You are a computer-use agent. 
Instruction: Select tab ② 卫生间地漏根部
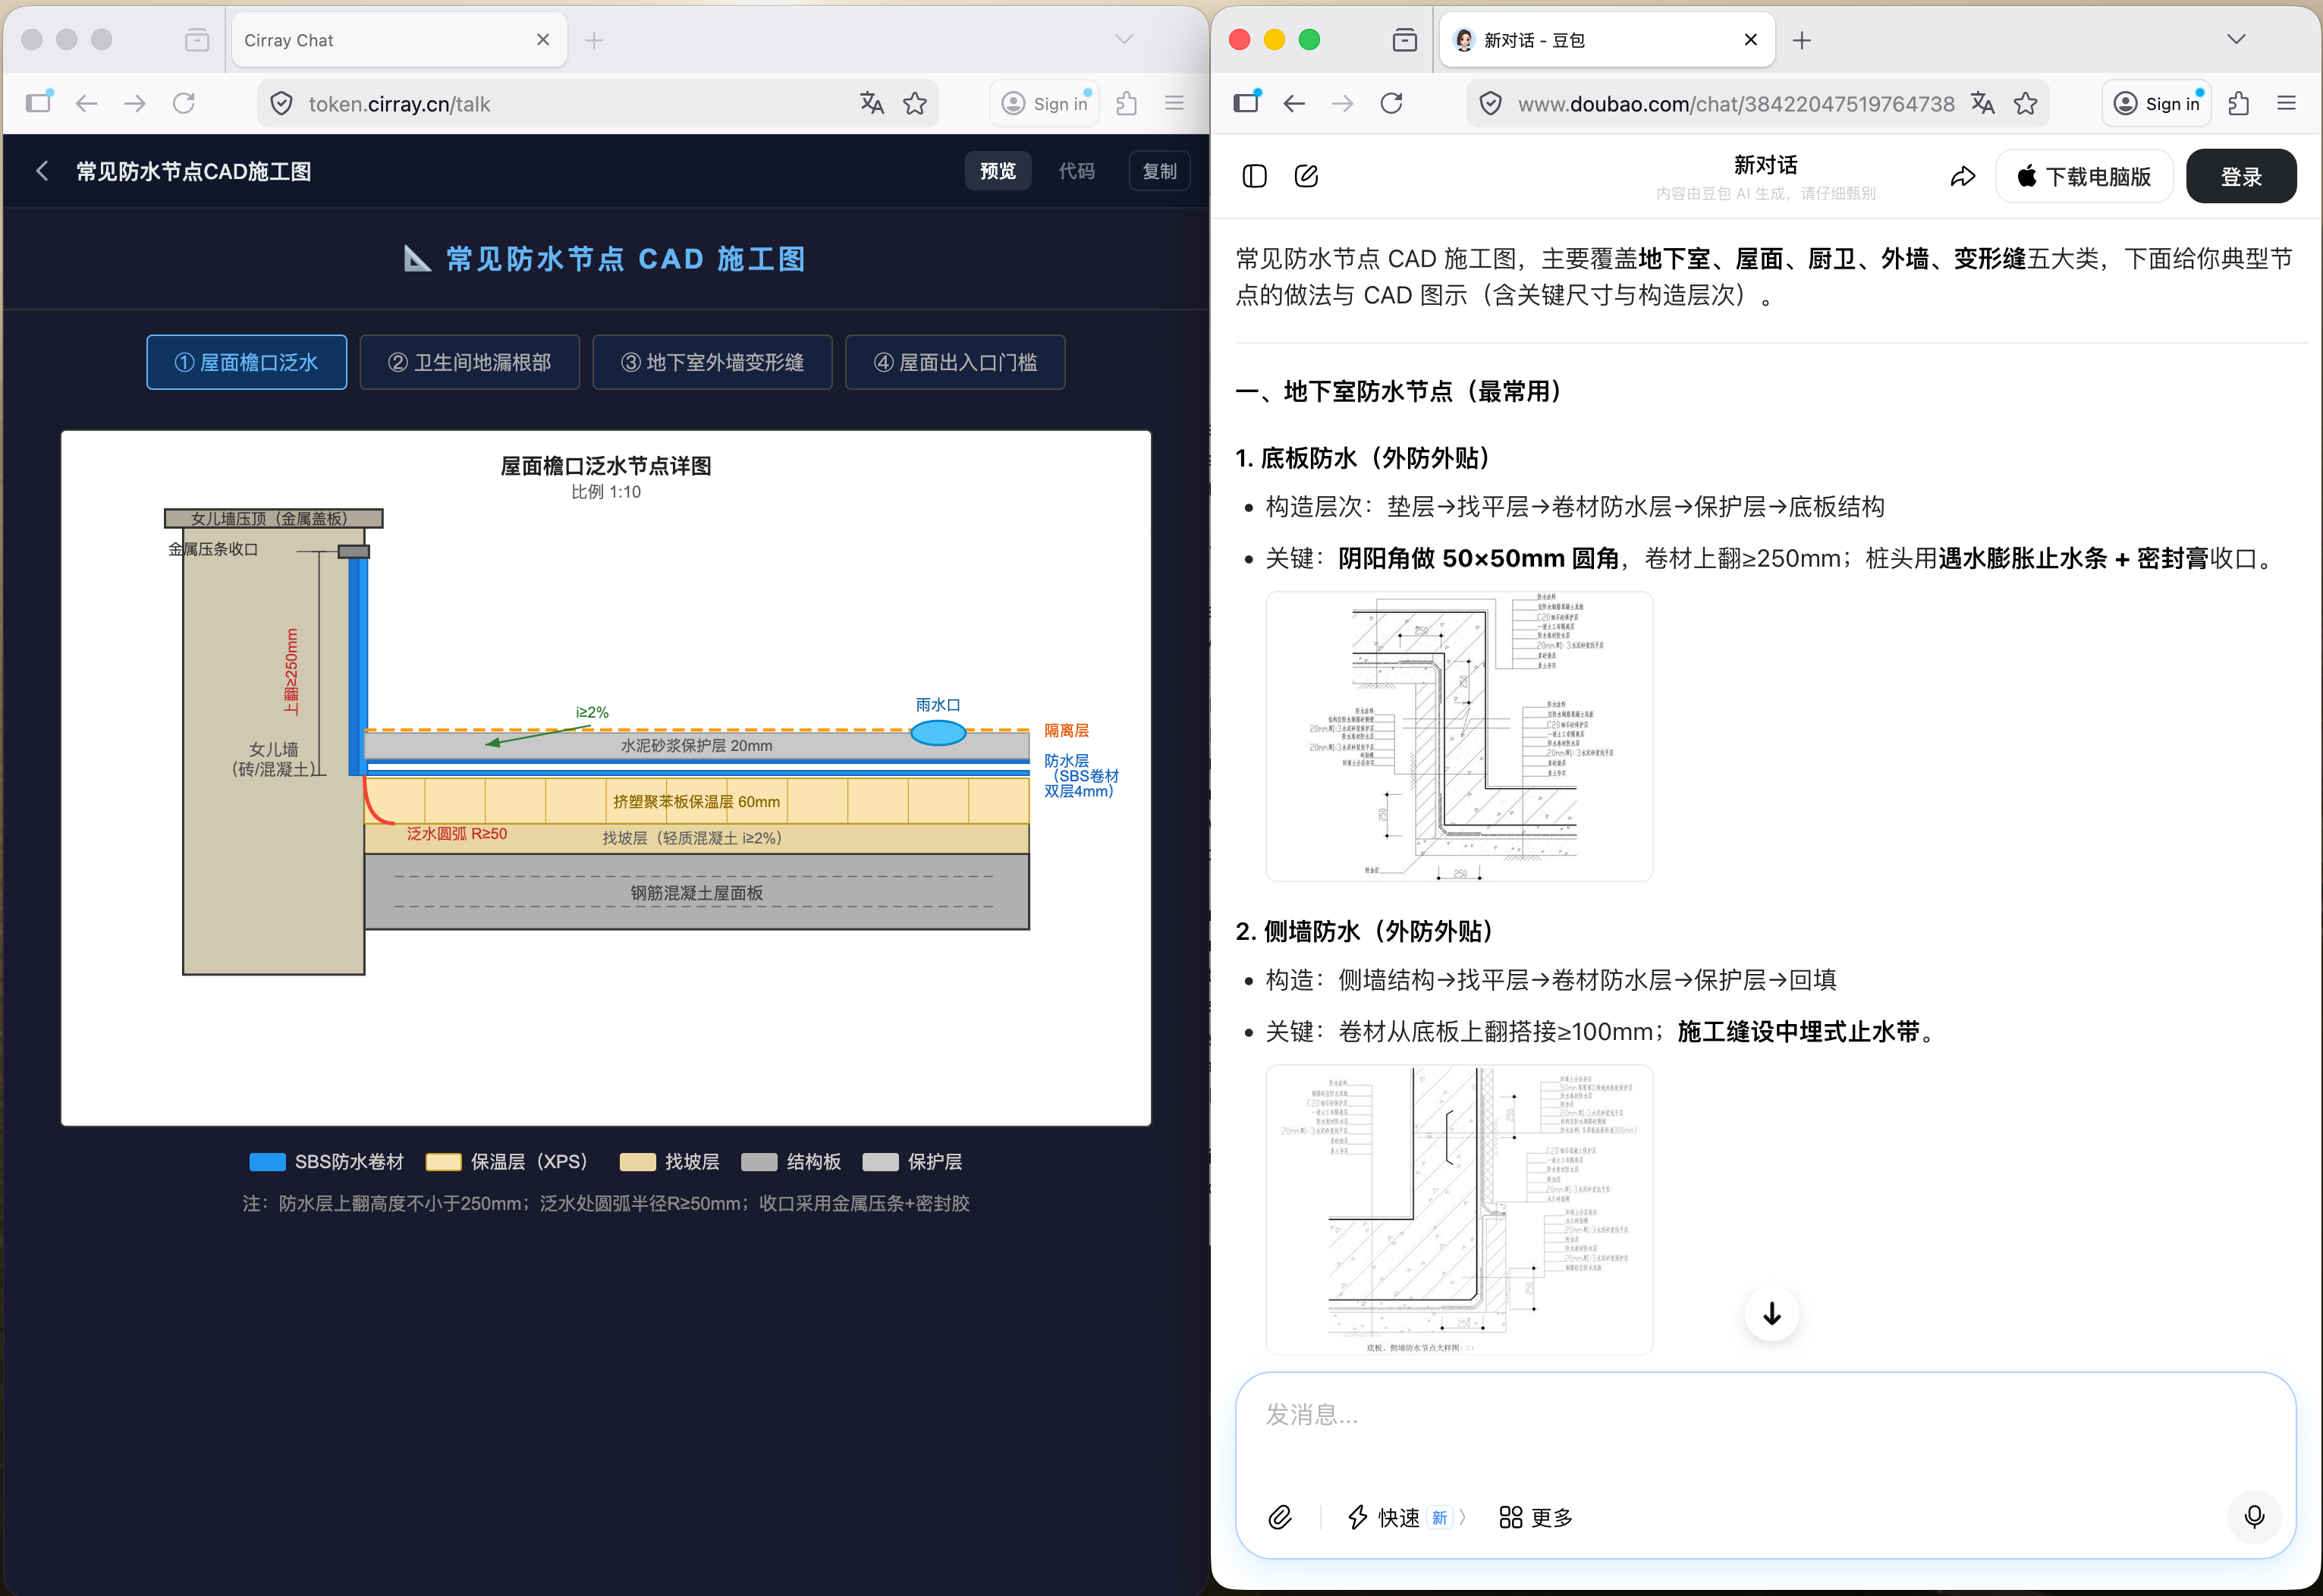click(x=469, y=362)
